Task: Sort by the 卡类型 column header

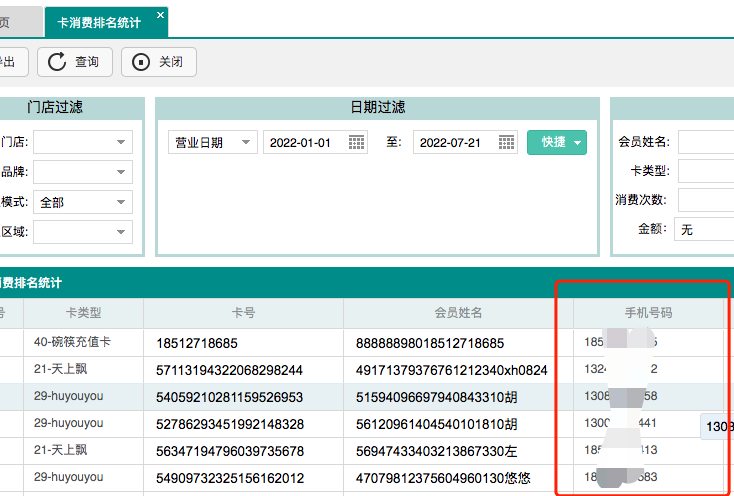Action: (x=83, y=313)
